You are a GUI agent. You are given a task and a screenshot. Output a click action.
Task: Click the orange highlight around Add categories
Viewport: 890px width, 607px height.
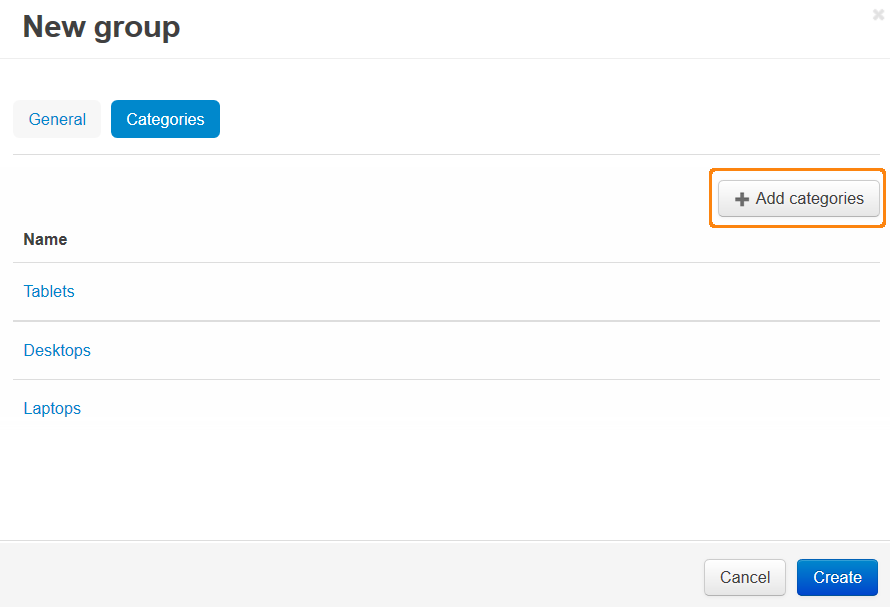(797, 170)
